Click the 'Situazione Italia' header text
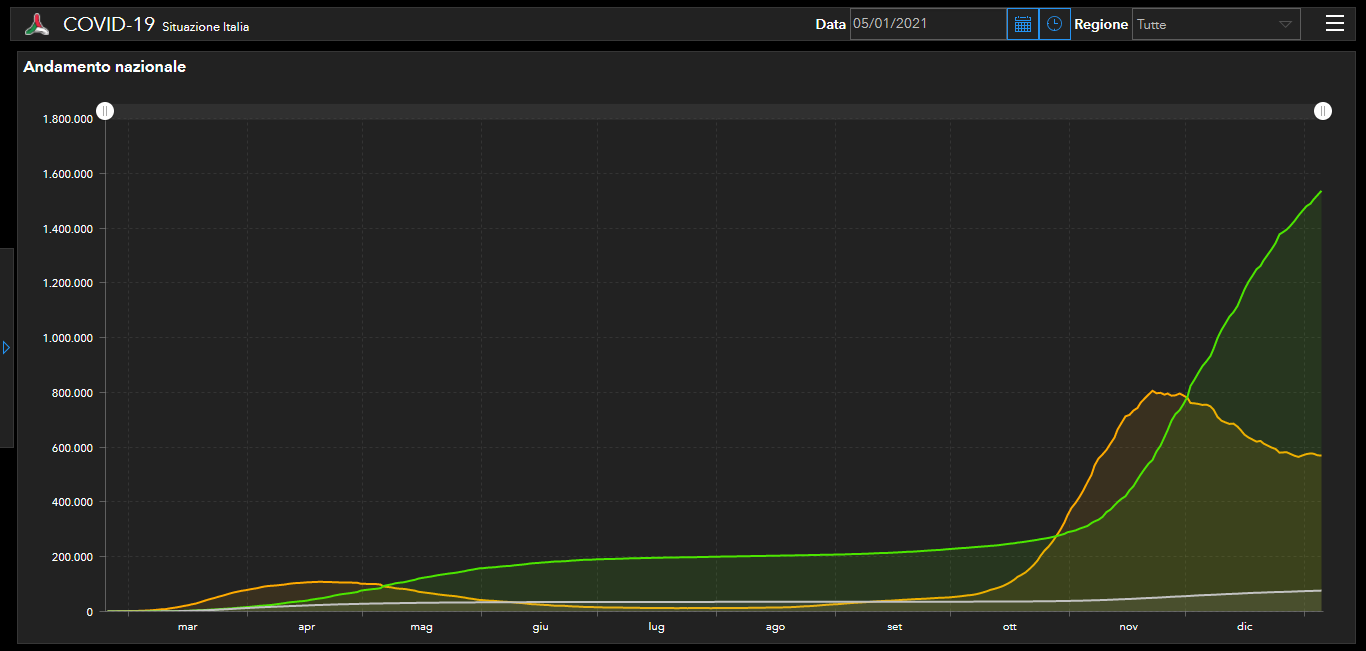1366x651 pixels. [x=205, y=27]
